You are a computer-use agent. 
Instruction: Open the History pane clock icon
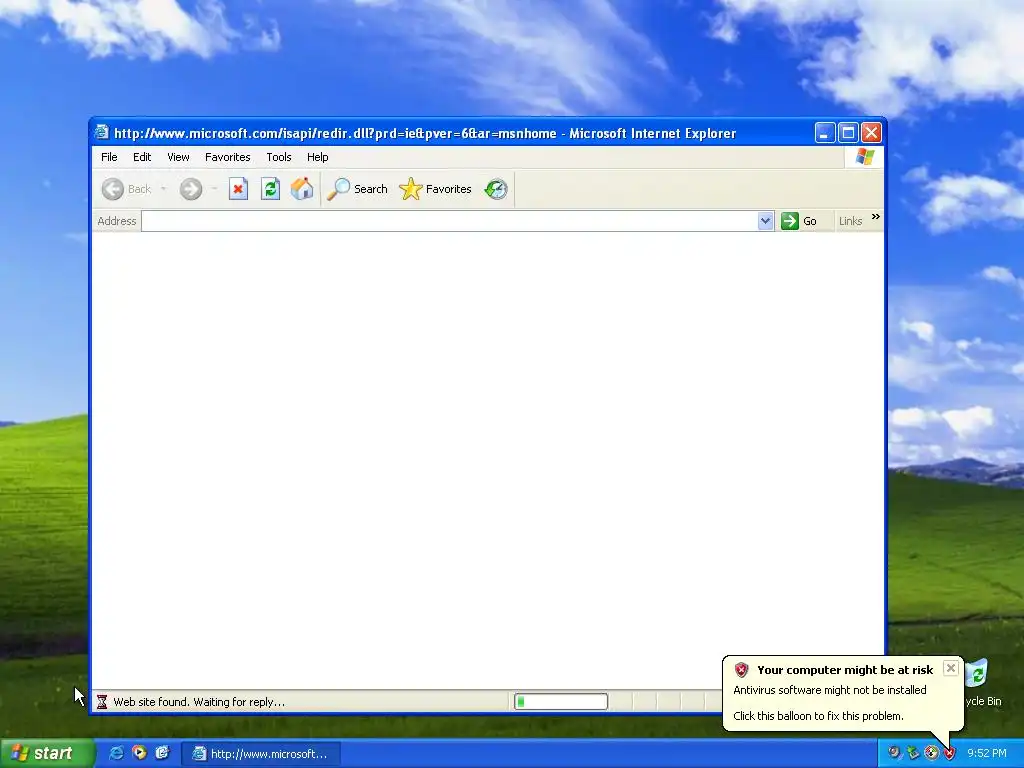coord(496,189)
